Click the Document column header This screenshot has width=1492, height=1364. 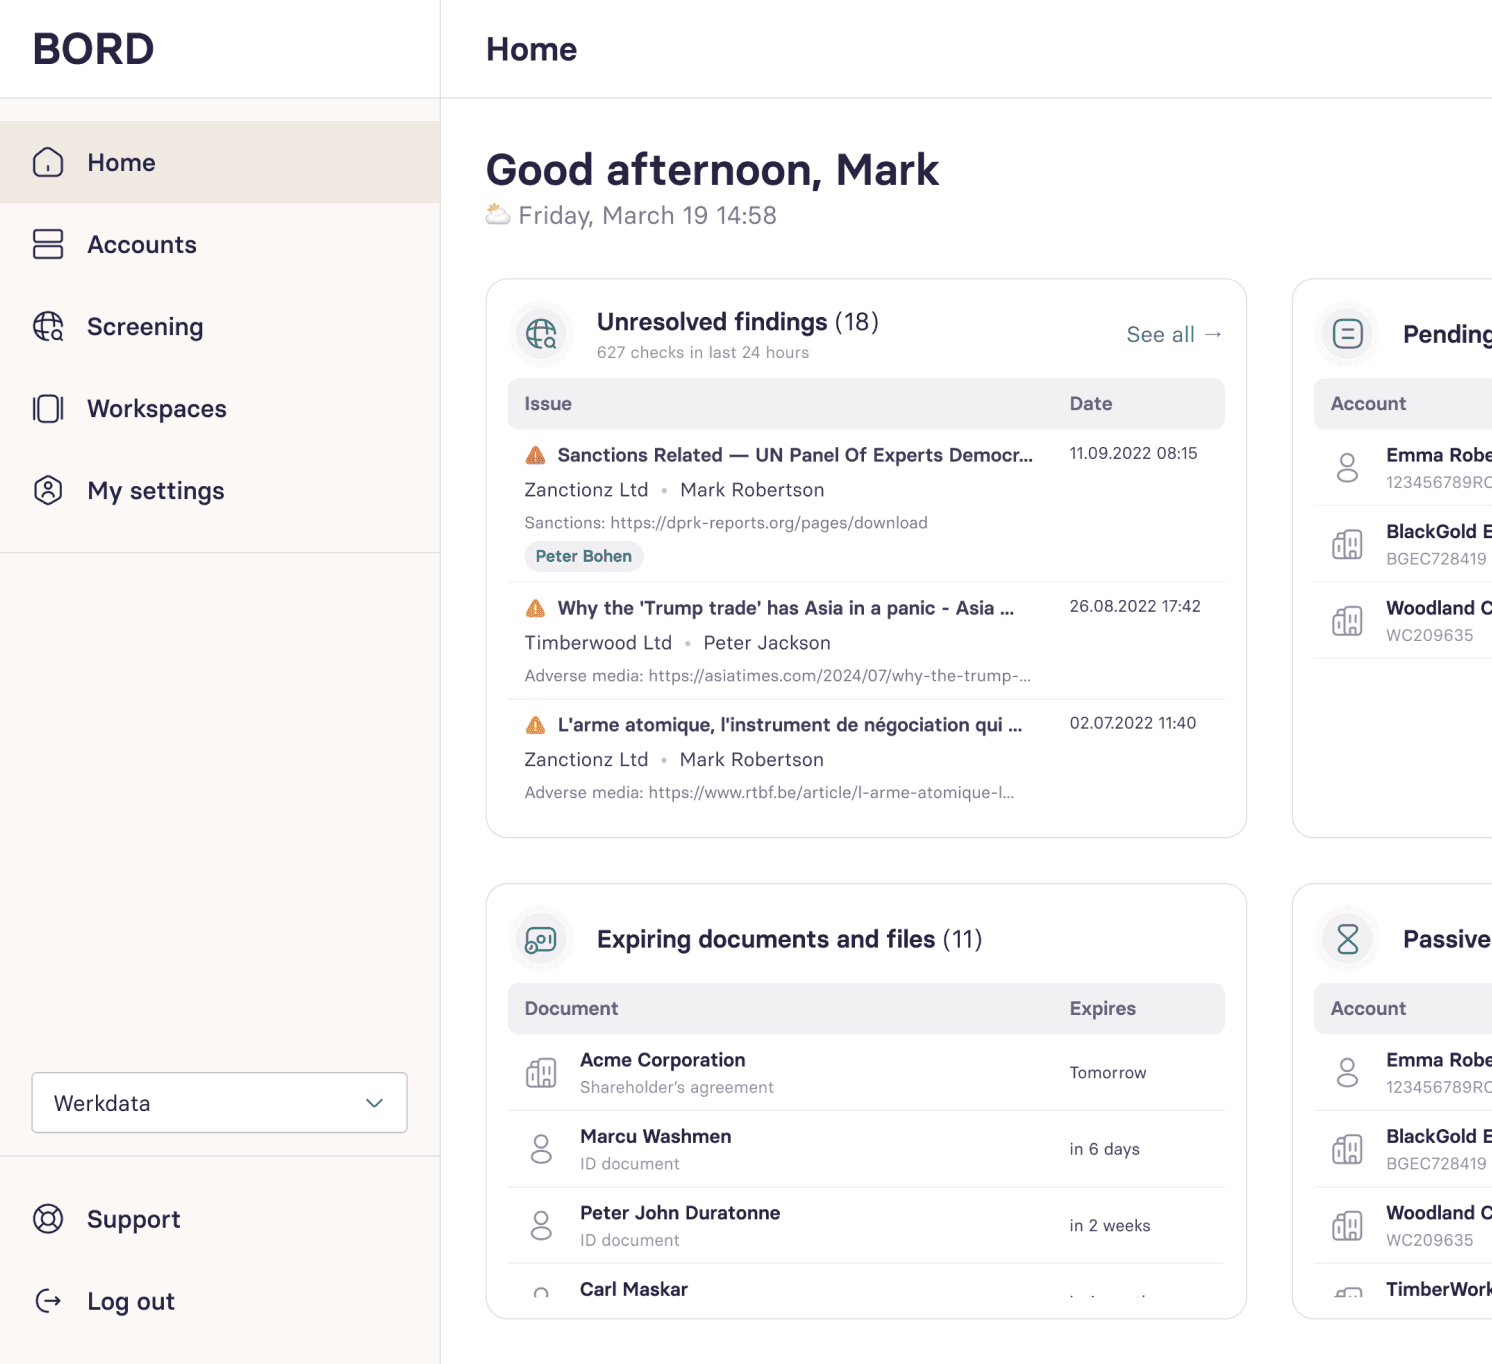pos(571,1009)
